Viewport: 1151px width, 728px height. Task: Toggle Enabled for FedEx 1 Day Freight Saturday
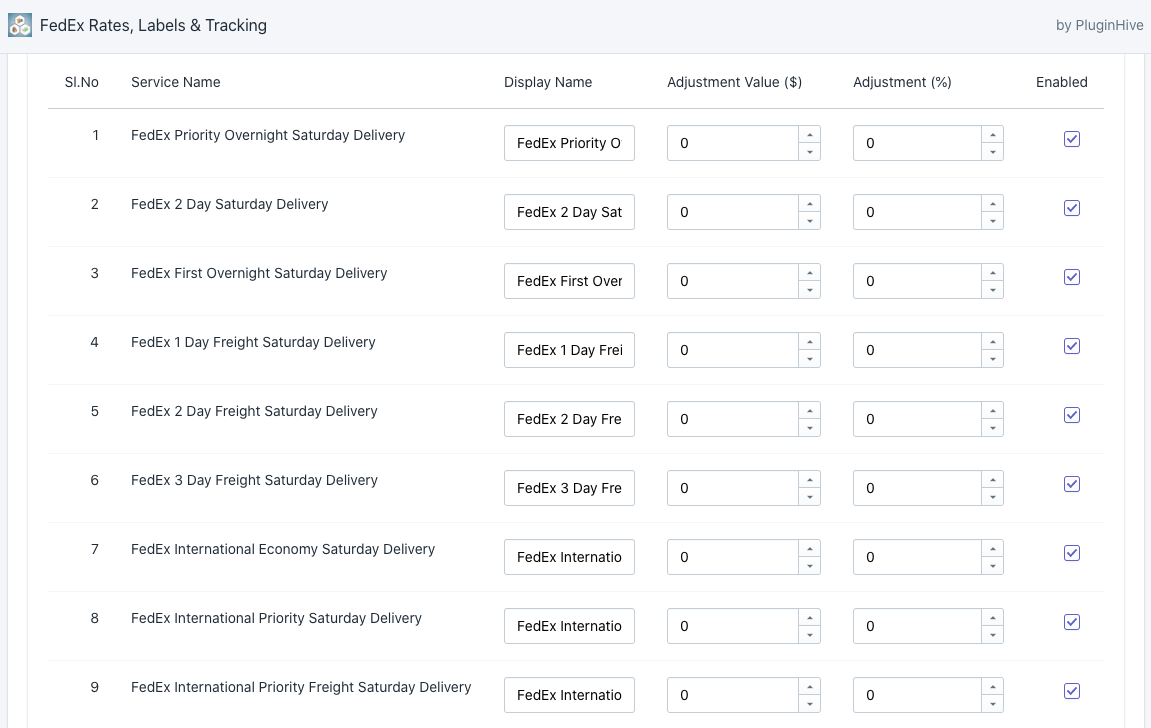1072,346
